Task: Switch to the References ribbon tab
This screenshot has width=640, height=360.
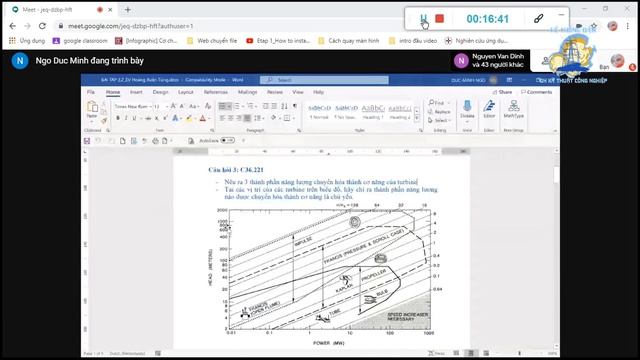Action: [216, 92]
